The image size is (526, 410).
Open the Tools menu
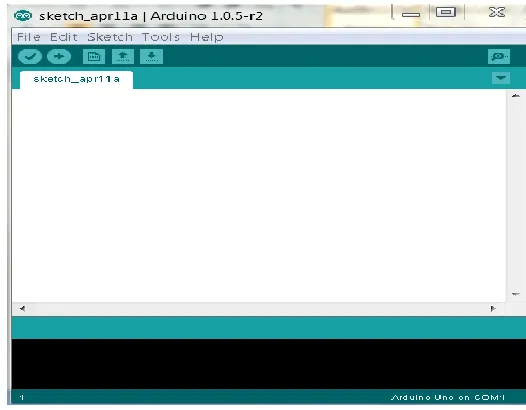[161, 37]
